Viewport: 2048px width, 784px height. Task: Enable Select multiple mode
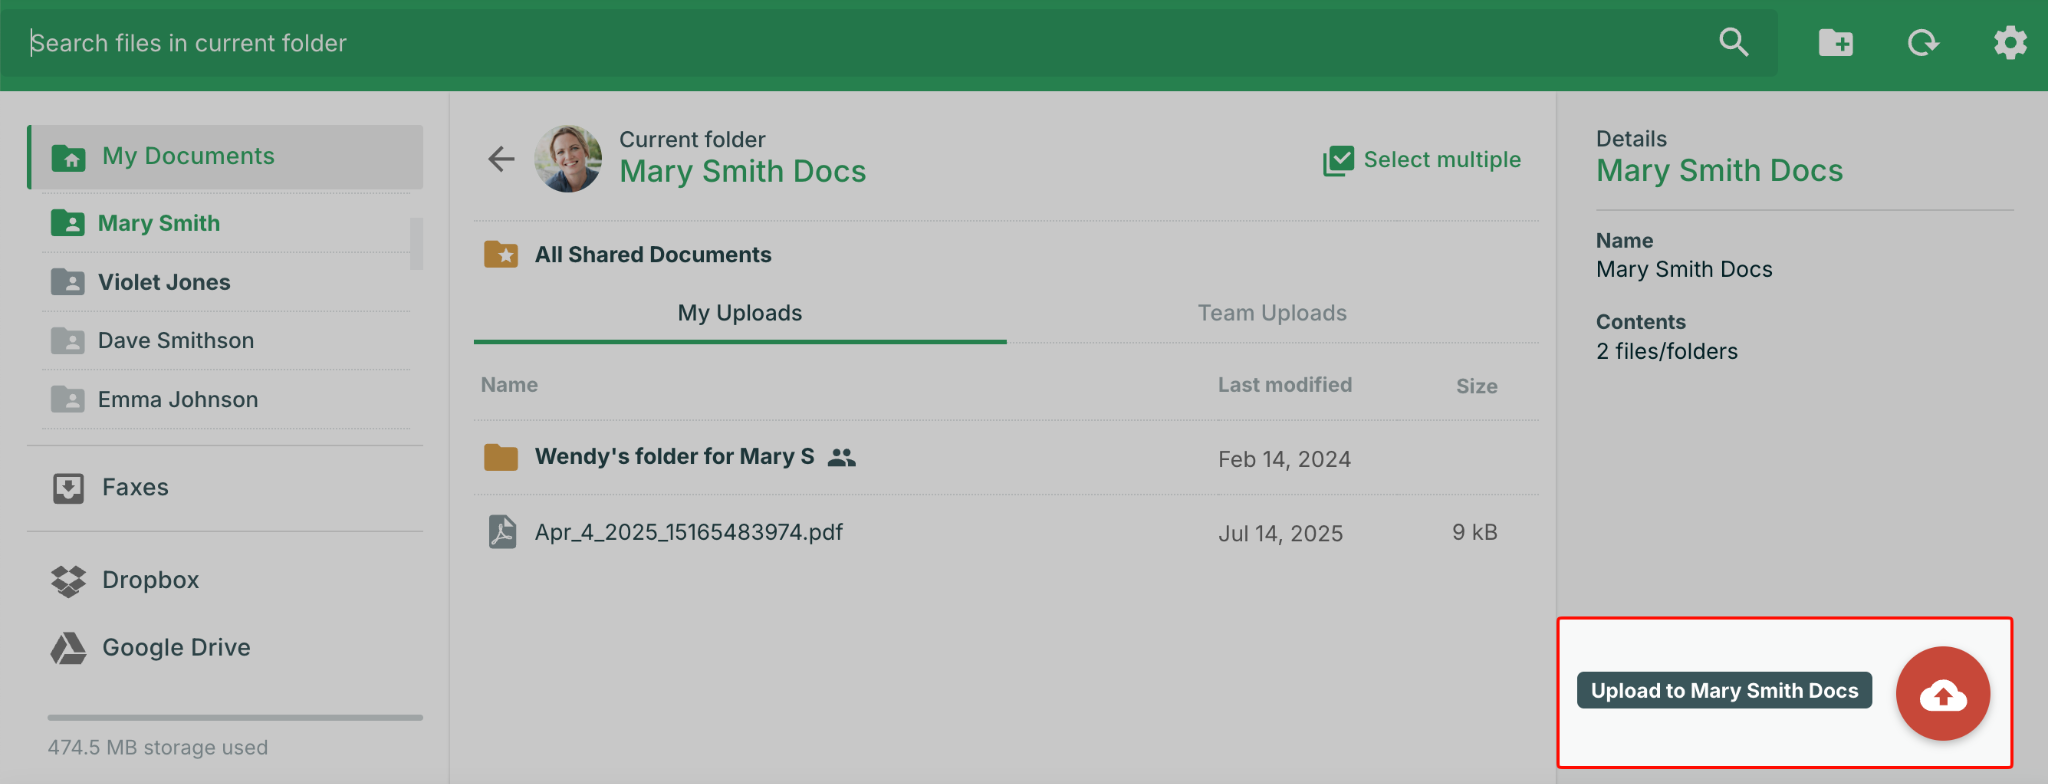[1422, 160]
